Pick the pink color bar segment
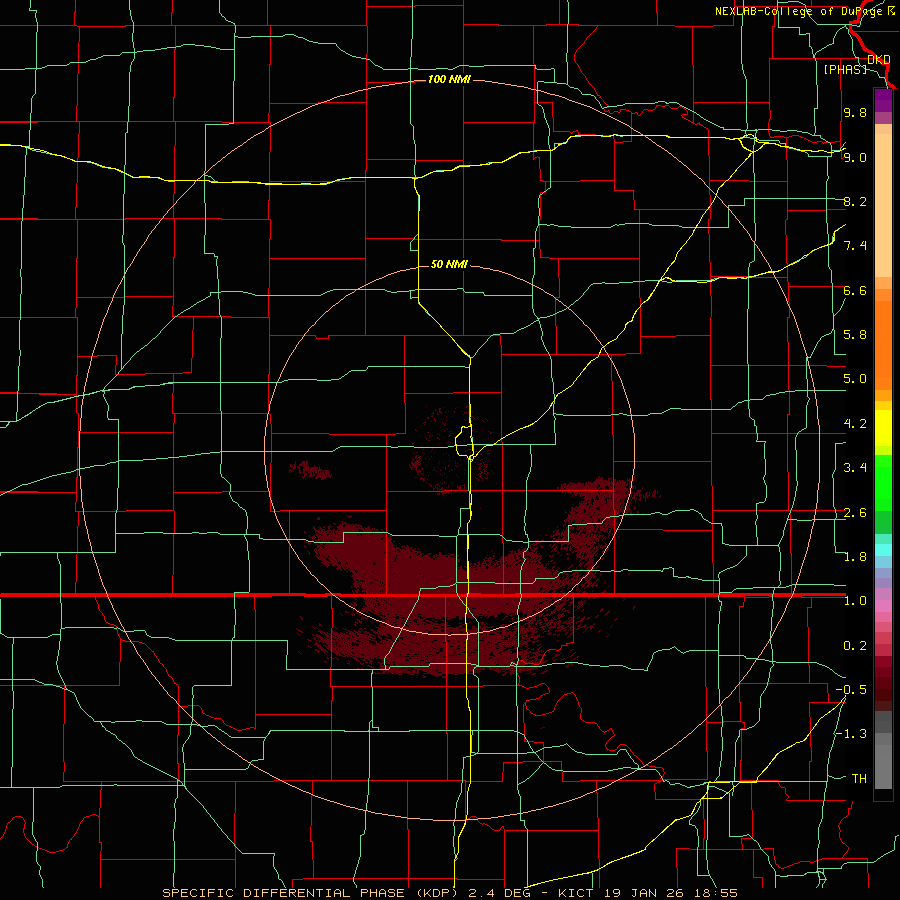This screenshot has width=900, height=900. (883, 606)
